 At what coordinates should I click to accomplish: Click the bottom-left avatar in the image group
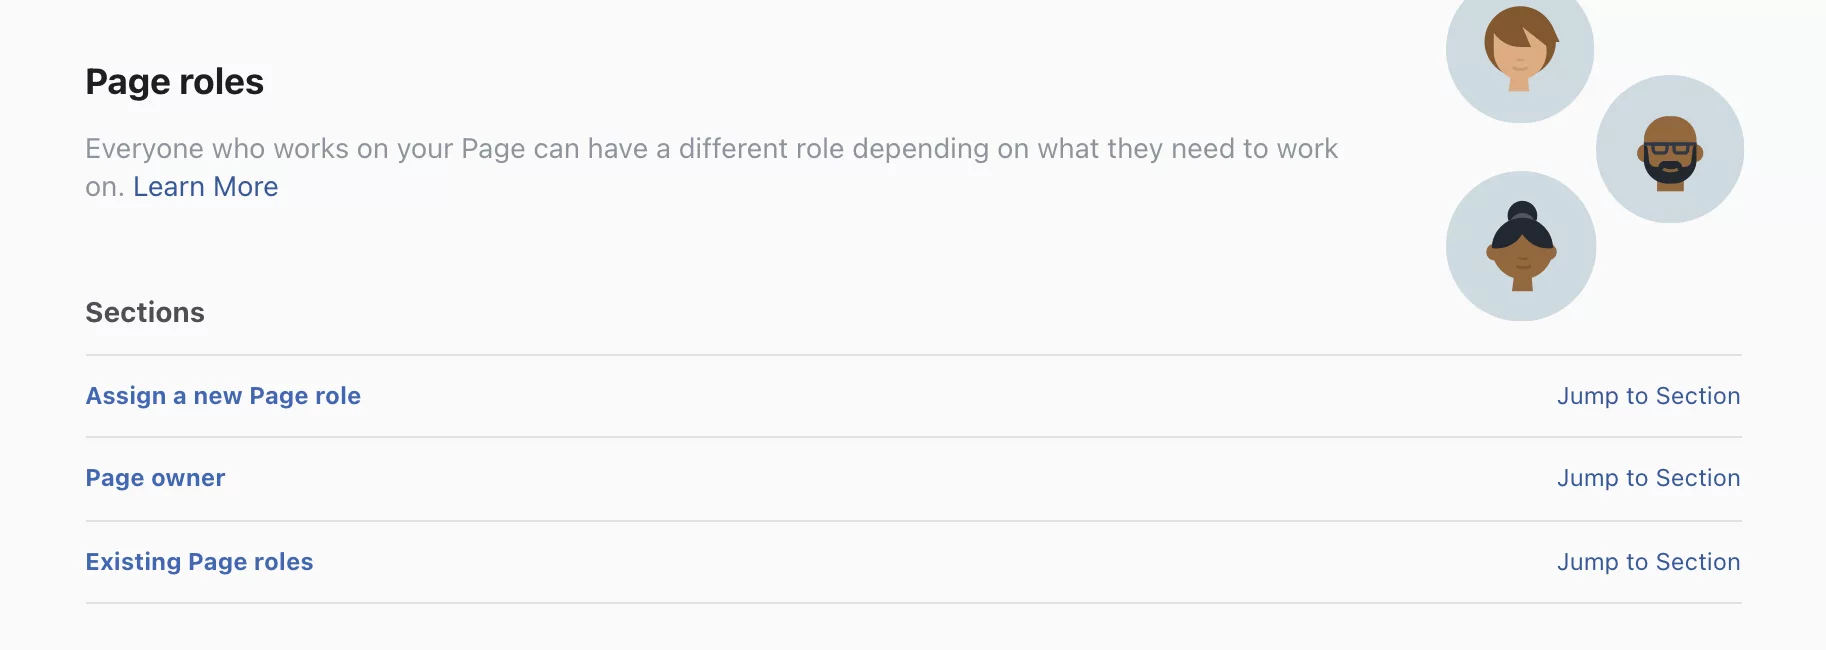click(1520, 245)
